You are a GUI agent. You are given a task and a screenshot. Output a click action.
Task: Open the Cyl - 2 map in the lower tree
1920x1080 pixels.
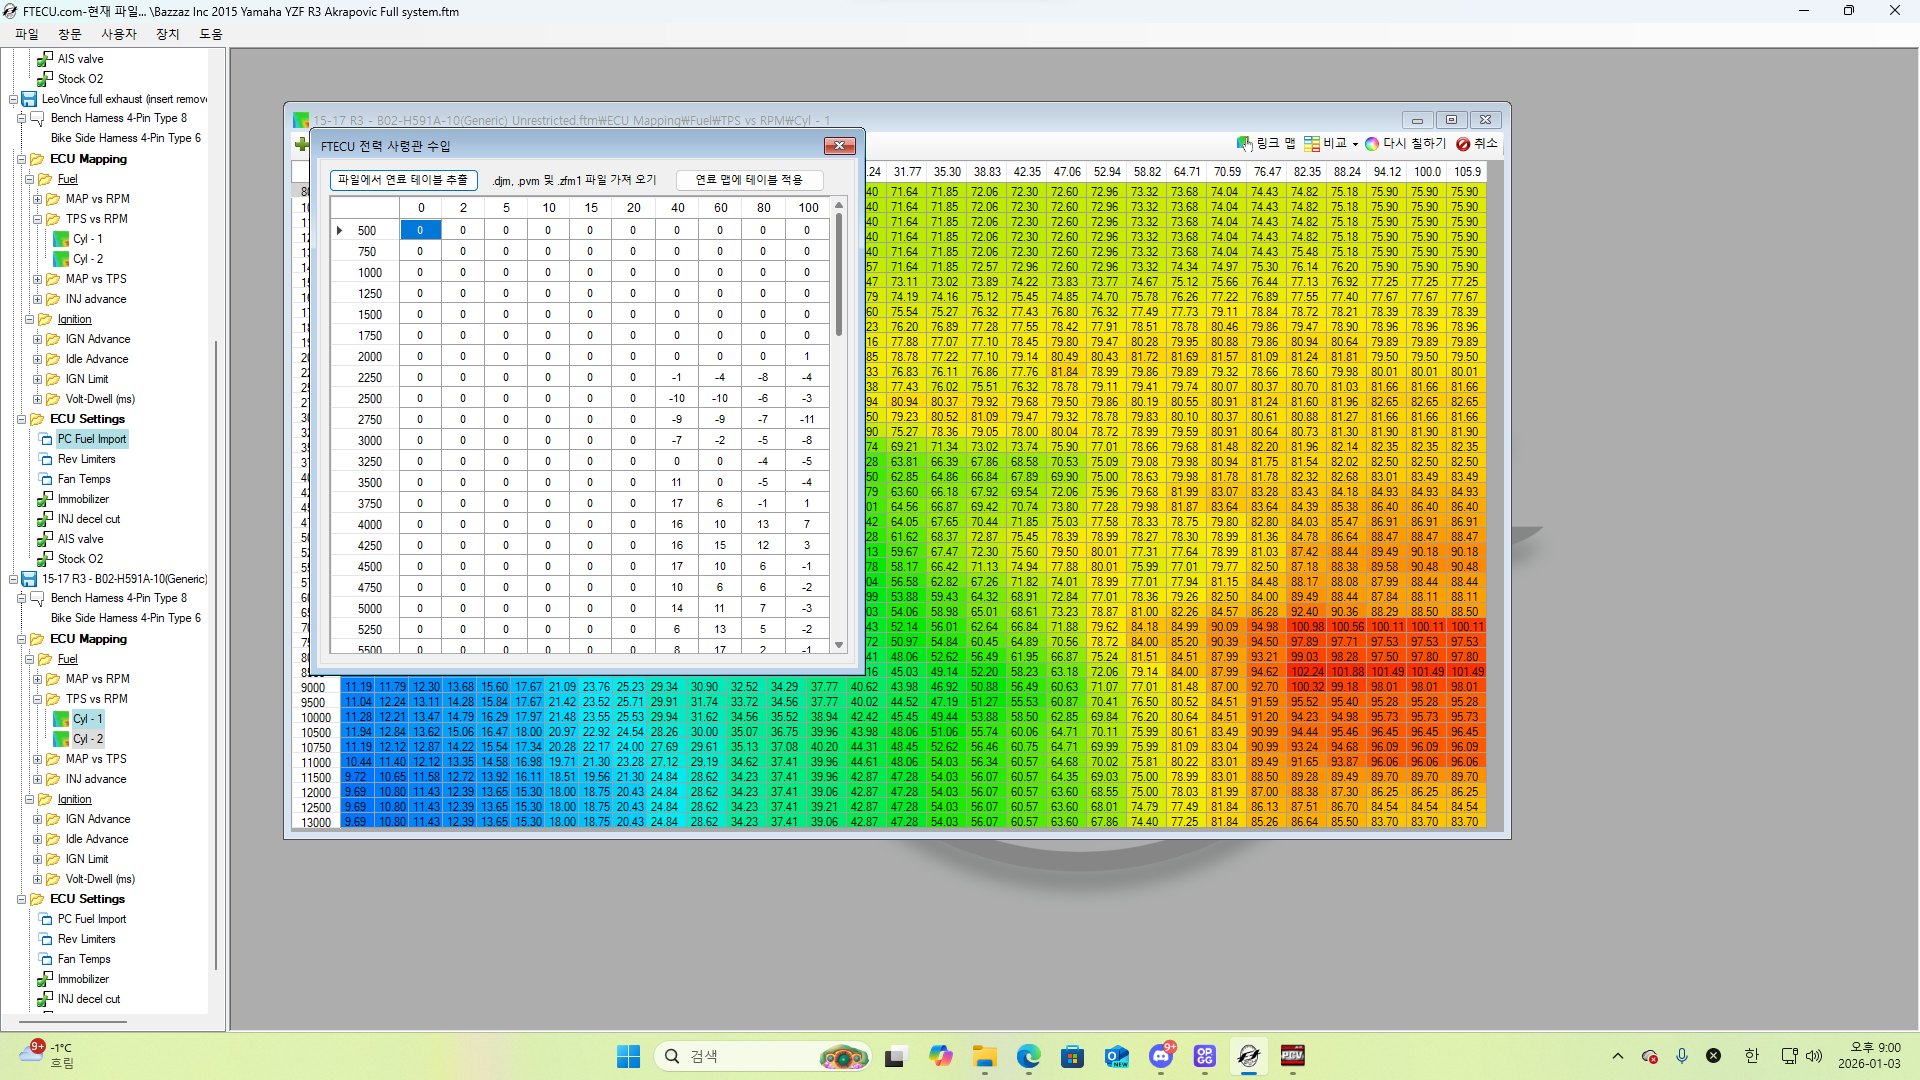click(x=87, y=739)
